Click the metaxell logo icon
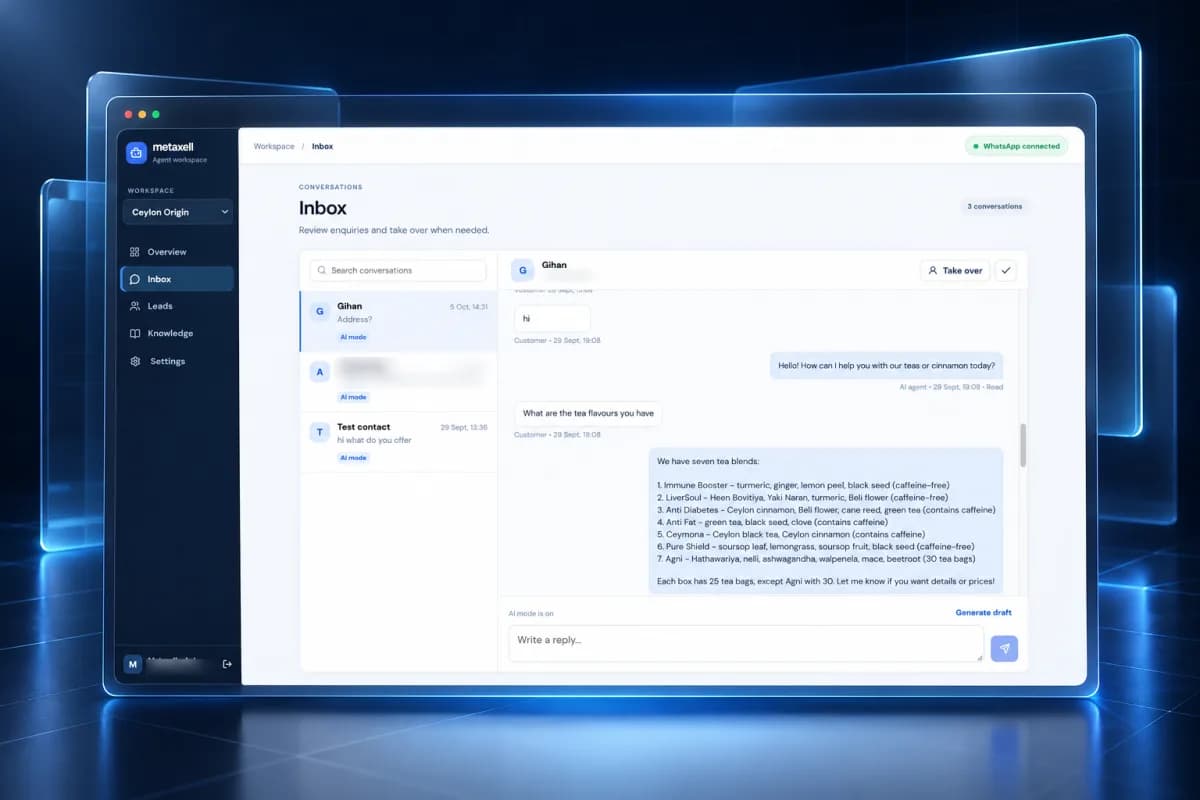The width and height of the screenshot is (1200, 800). [x=136, y=153]
